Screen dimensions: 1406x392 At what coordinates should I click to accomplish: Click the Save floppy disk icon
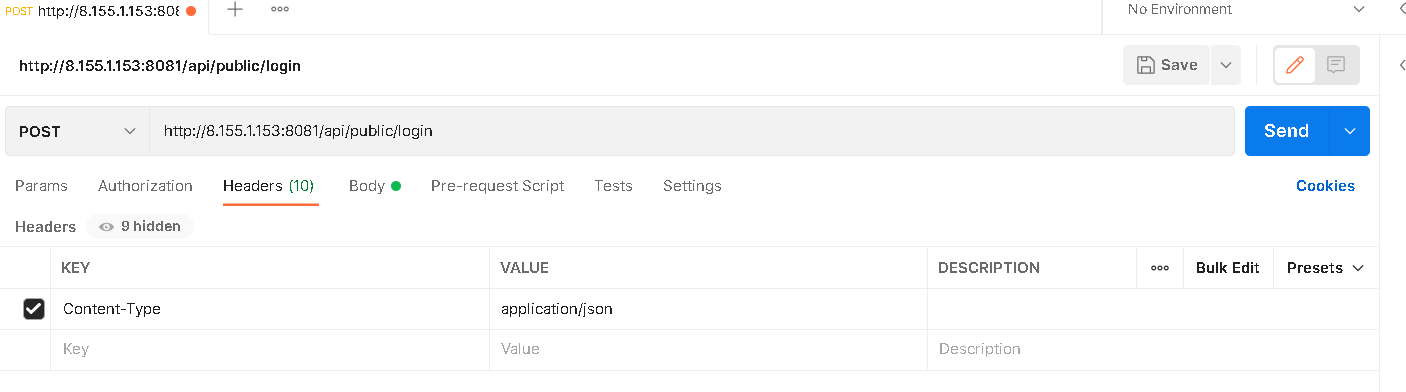(x=1145, y=65)
